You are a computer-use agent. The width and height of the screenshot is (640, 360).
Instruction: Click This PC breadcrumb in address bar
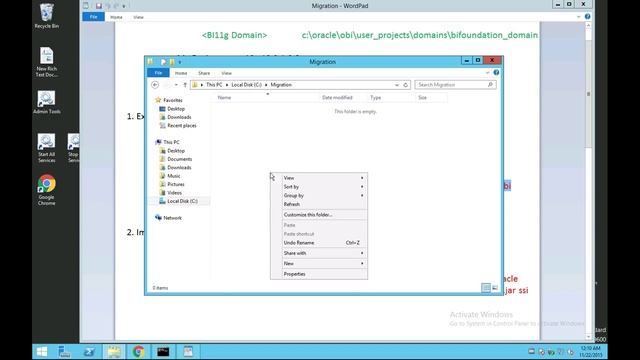coord(214,85)
